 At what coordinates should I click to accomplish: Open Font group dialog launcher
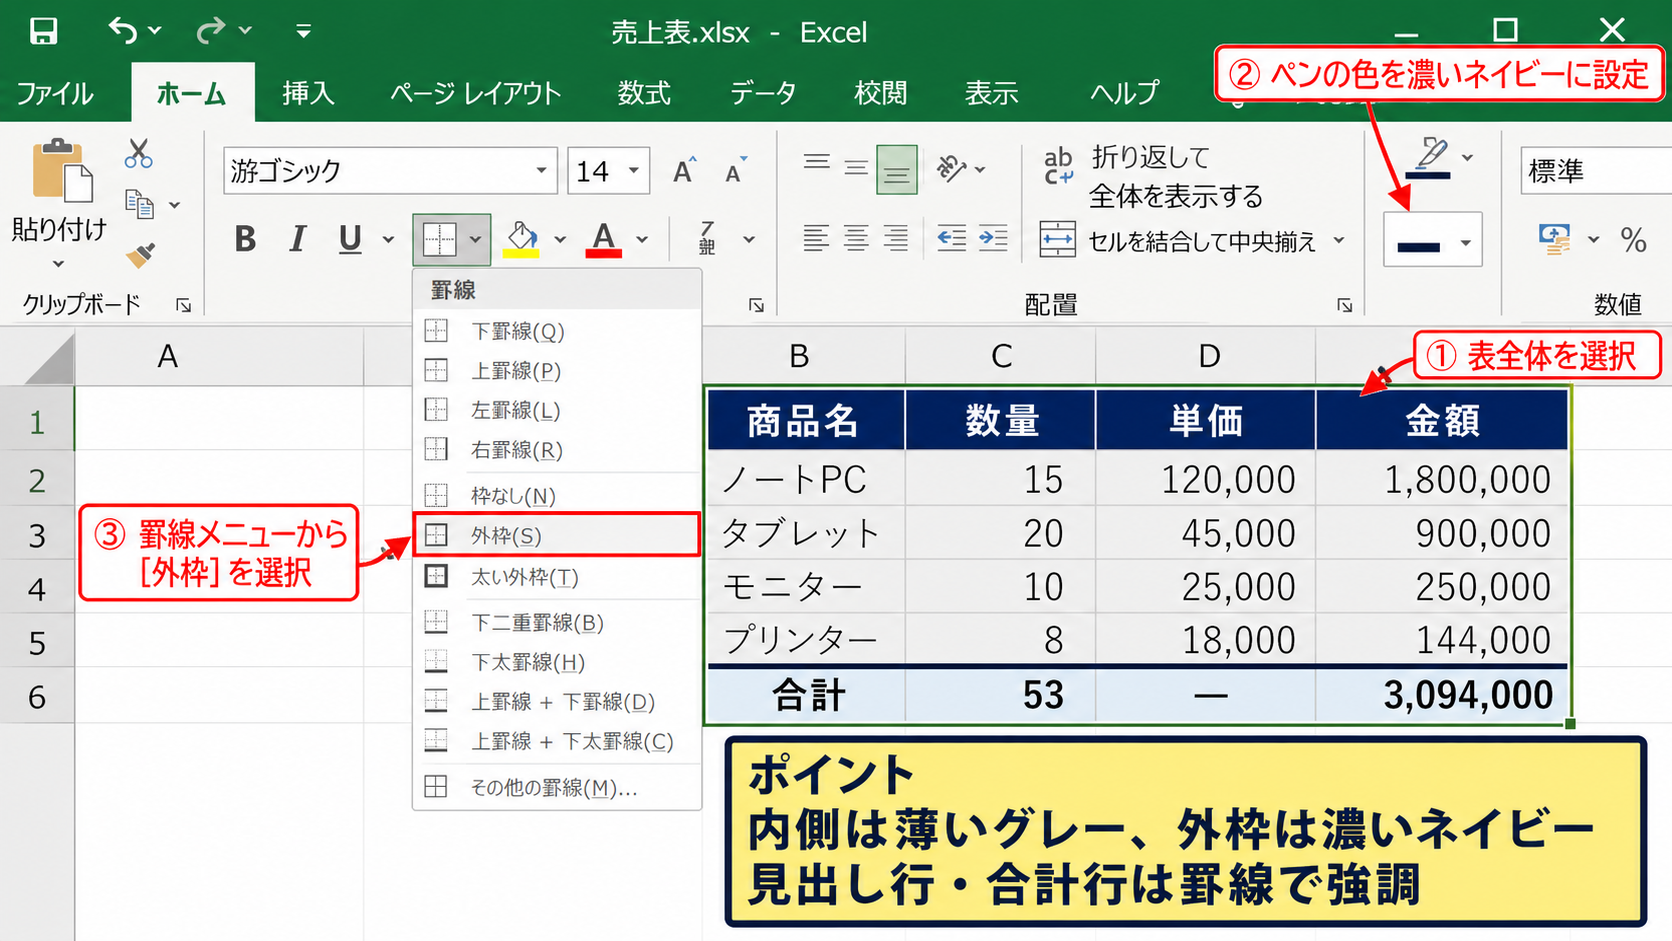click(757, 305)
